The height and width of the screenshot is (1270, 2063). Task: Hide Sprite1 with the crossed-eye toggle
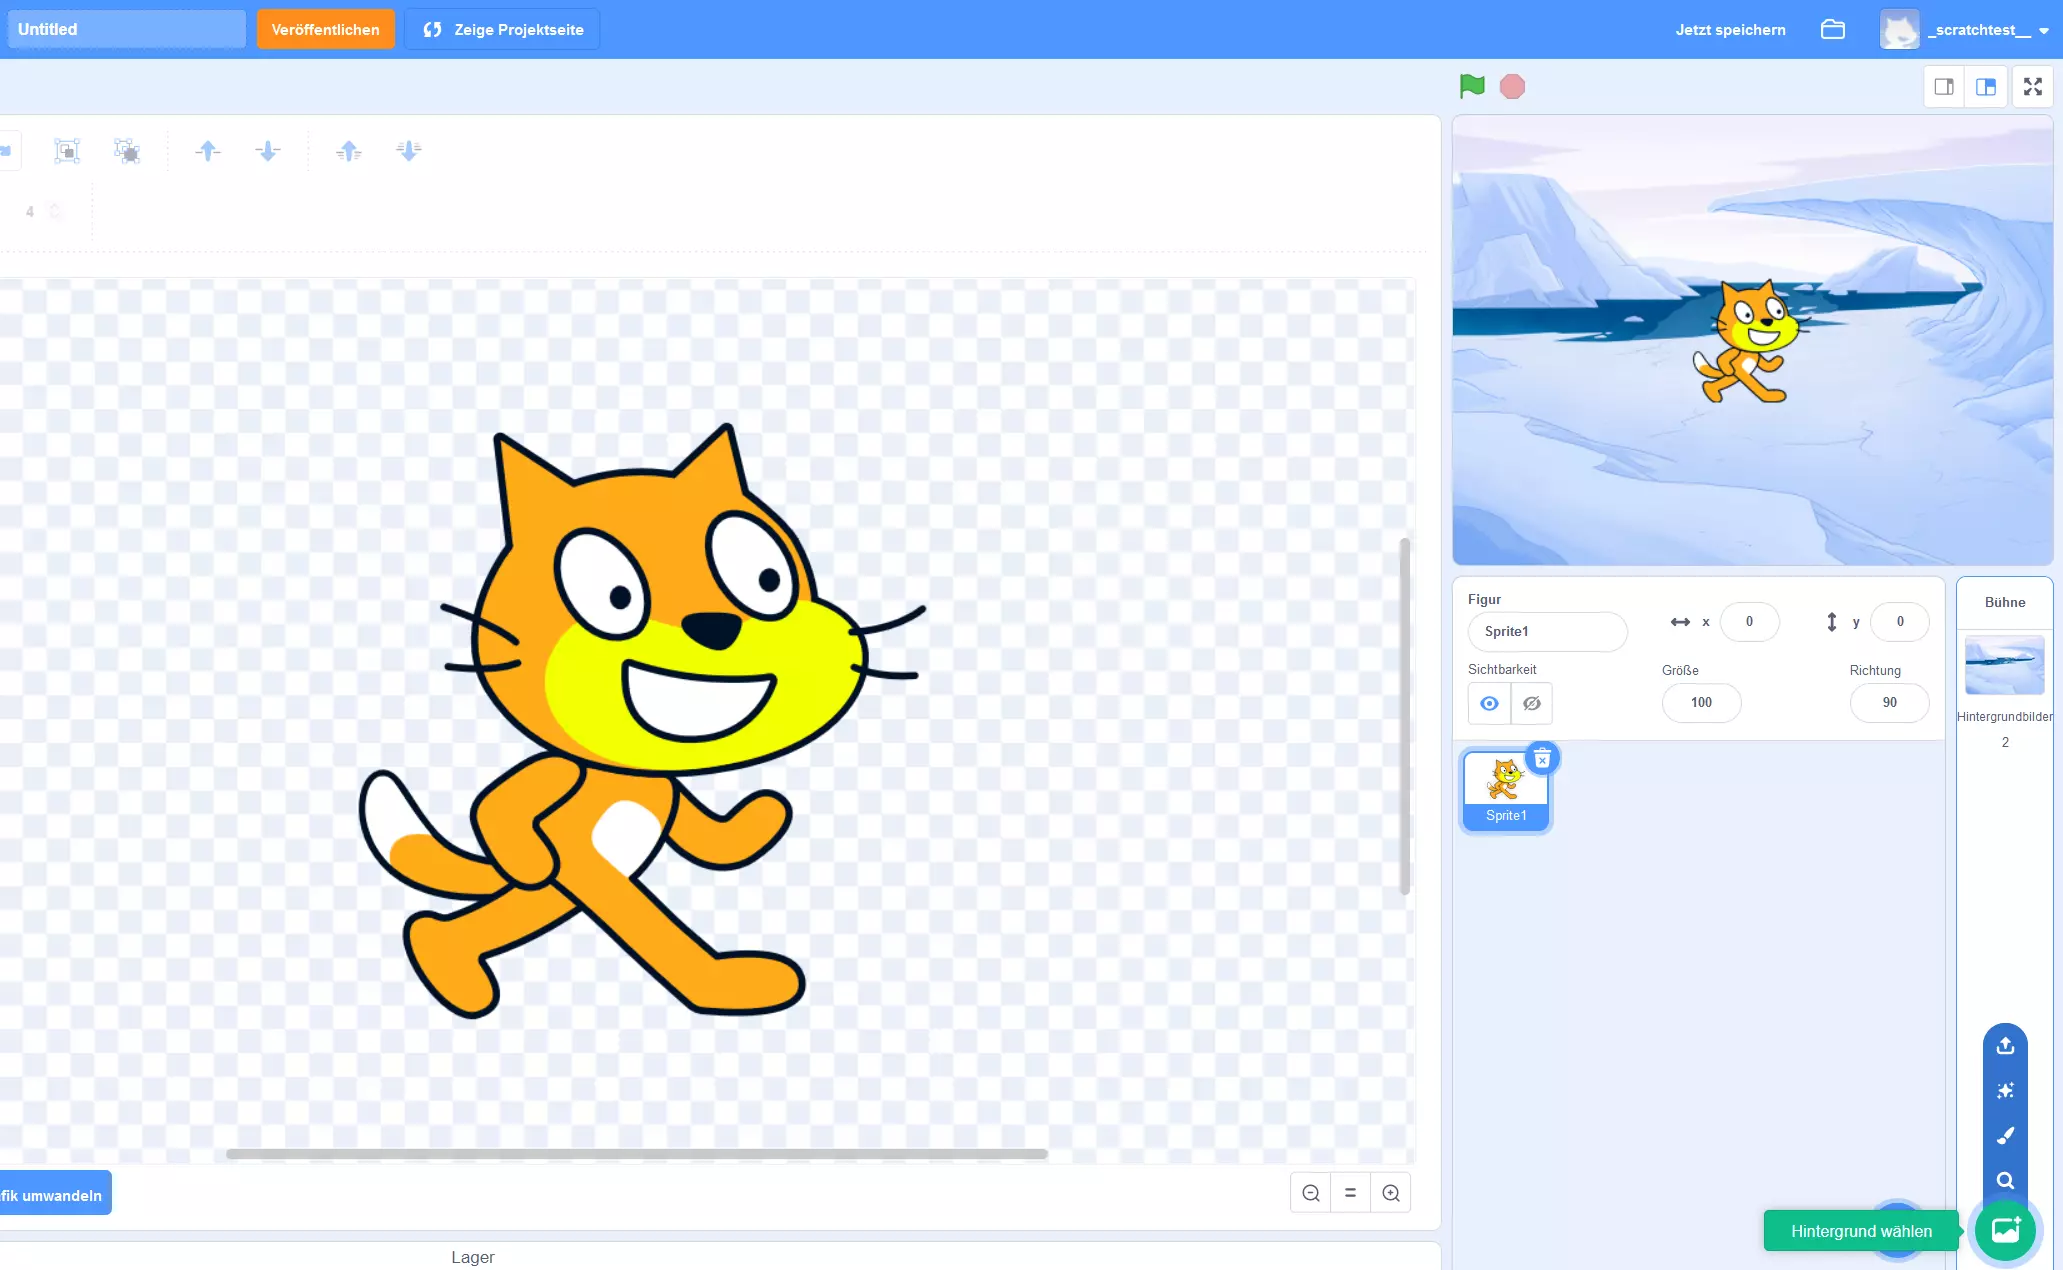click(1531, 703)
